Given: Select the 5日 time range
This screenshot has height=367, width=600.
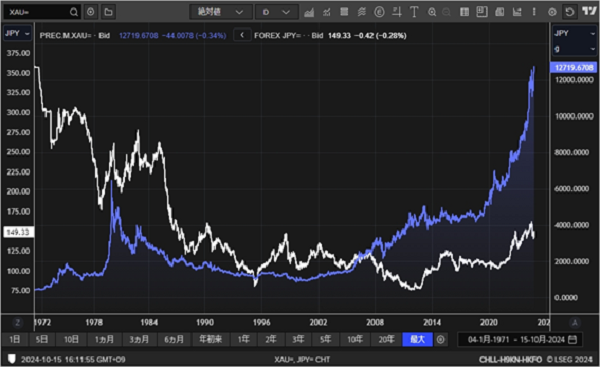Looking at the screenshot, I should click(42, 339).
